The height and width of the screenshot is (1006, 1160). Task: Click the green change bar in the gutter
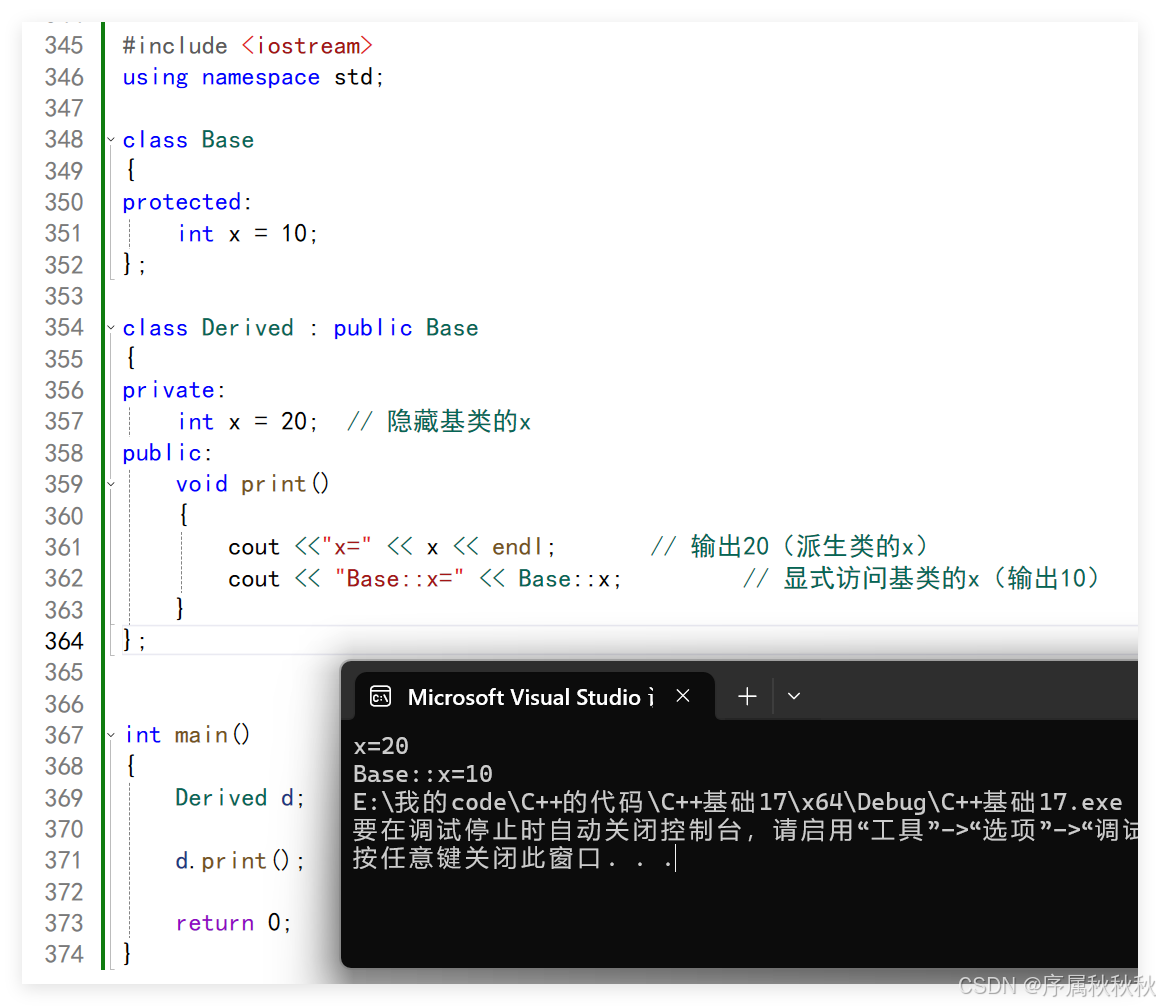(103, 400)
